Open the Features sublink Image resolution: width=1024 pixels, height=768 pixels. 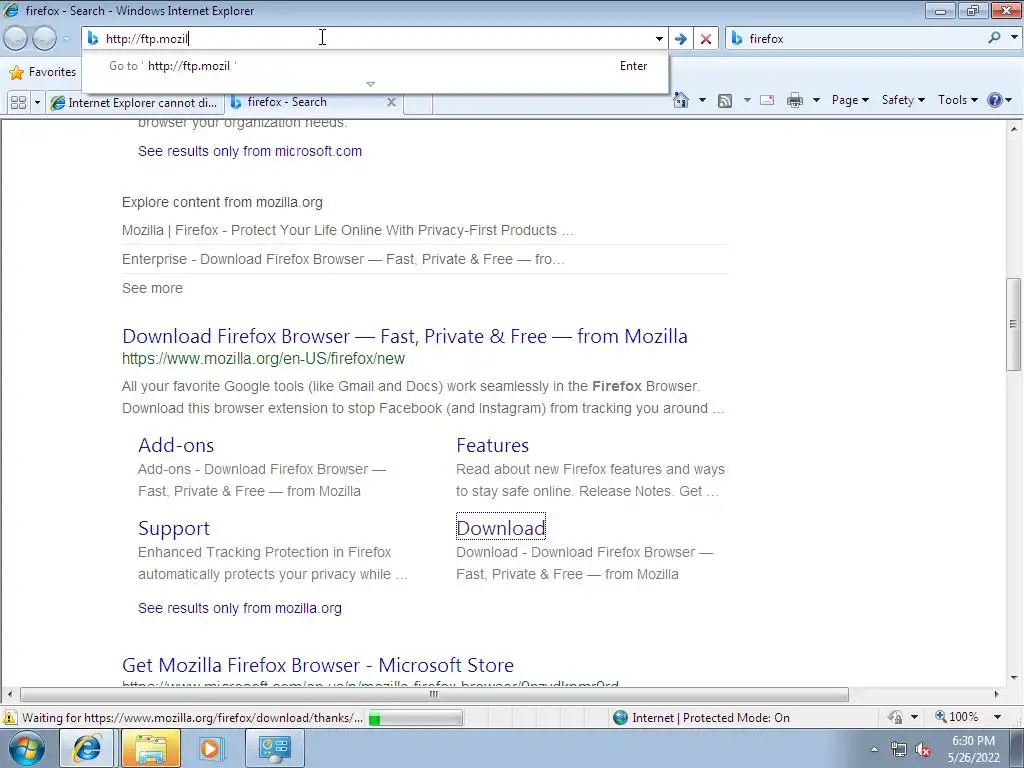(x=492, y=445)
